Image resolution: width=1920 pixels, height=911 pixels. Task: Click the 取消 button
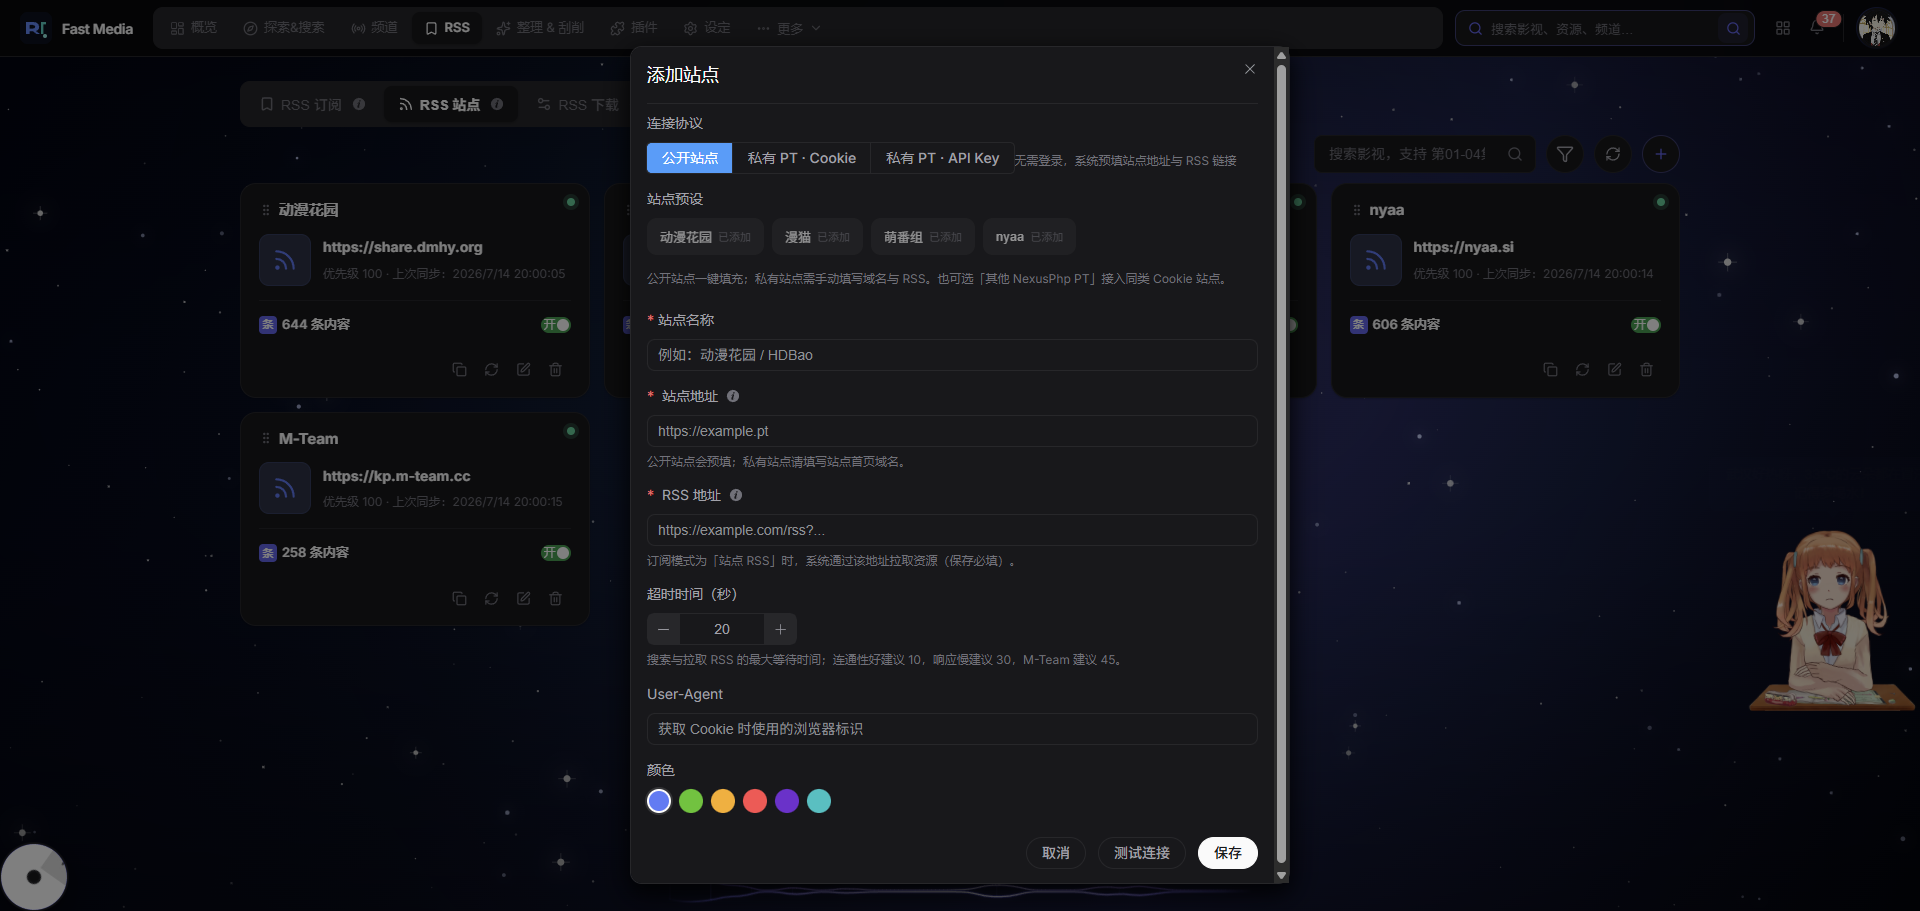coord(1056,853)
